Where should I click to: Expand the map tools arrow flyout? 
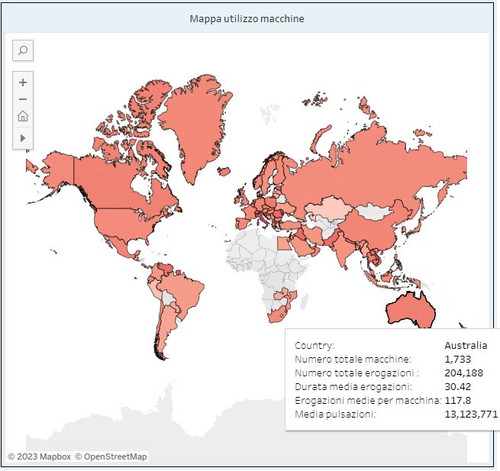tap(23, 138)
